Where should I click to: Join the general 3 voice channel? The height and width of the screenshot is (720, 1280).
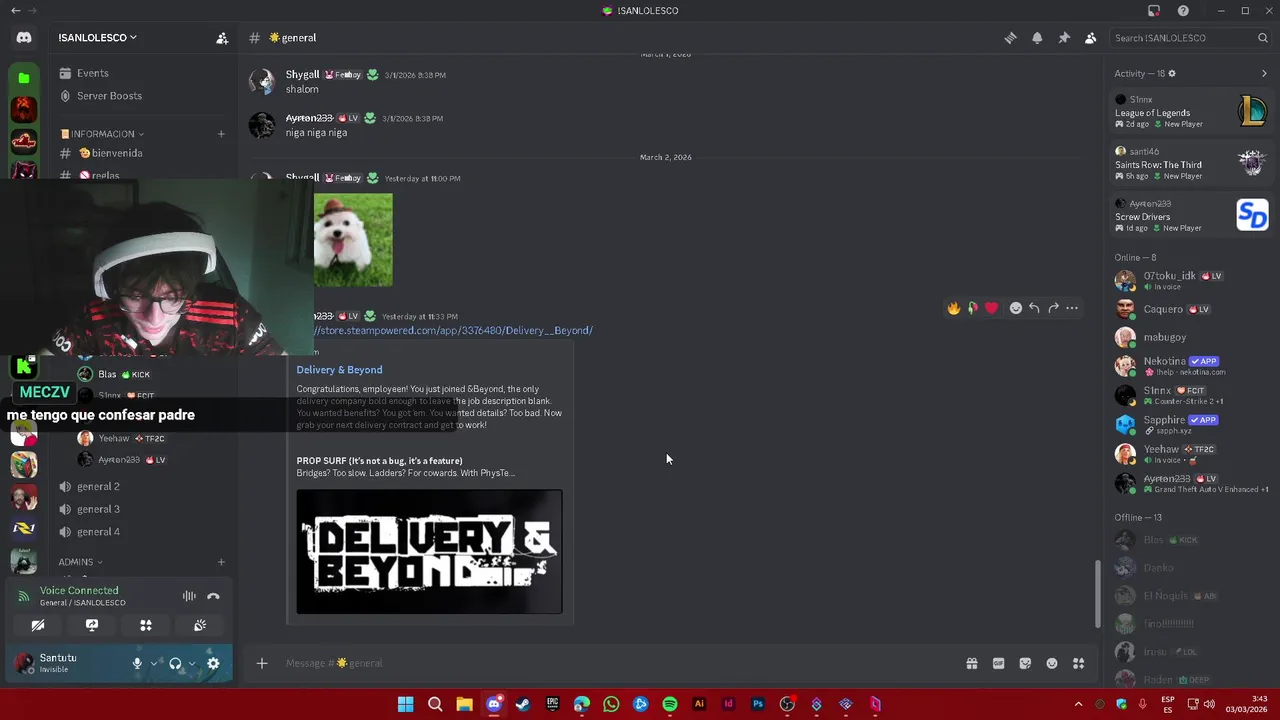pyautogui.click(x=98, y=509)
